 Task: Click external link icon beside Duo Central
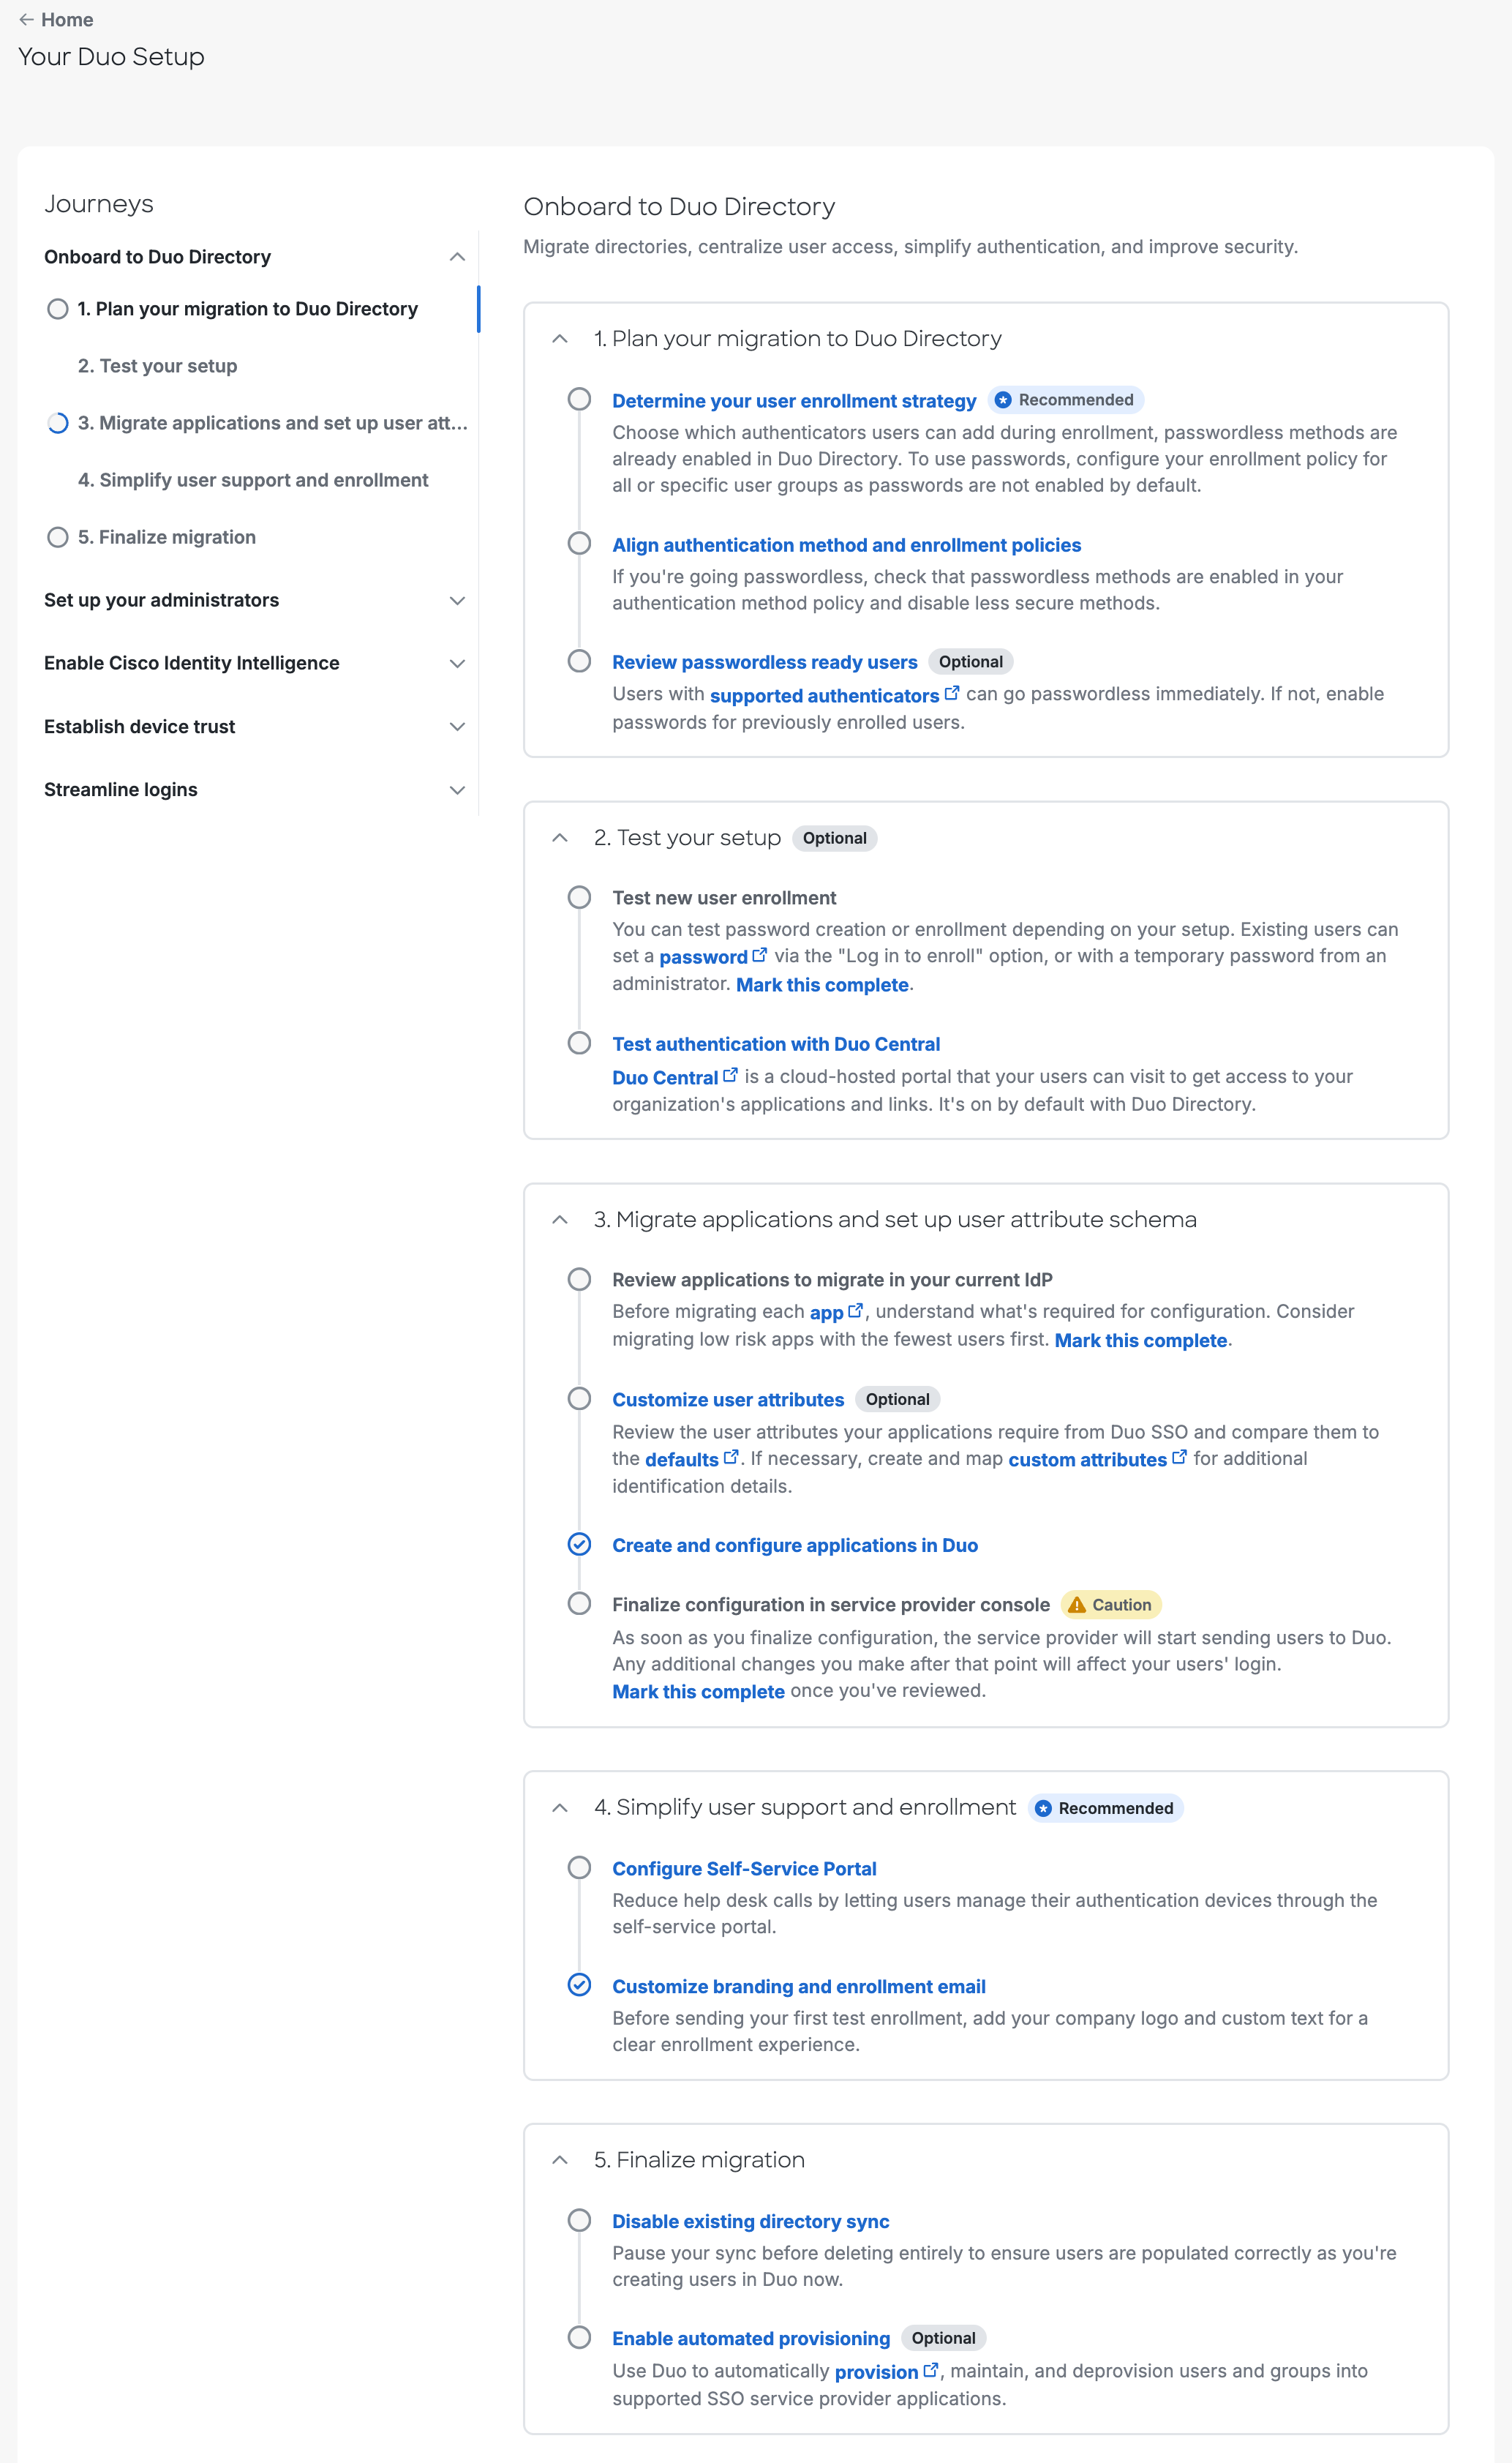[731, 1076]
